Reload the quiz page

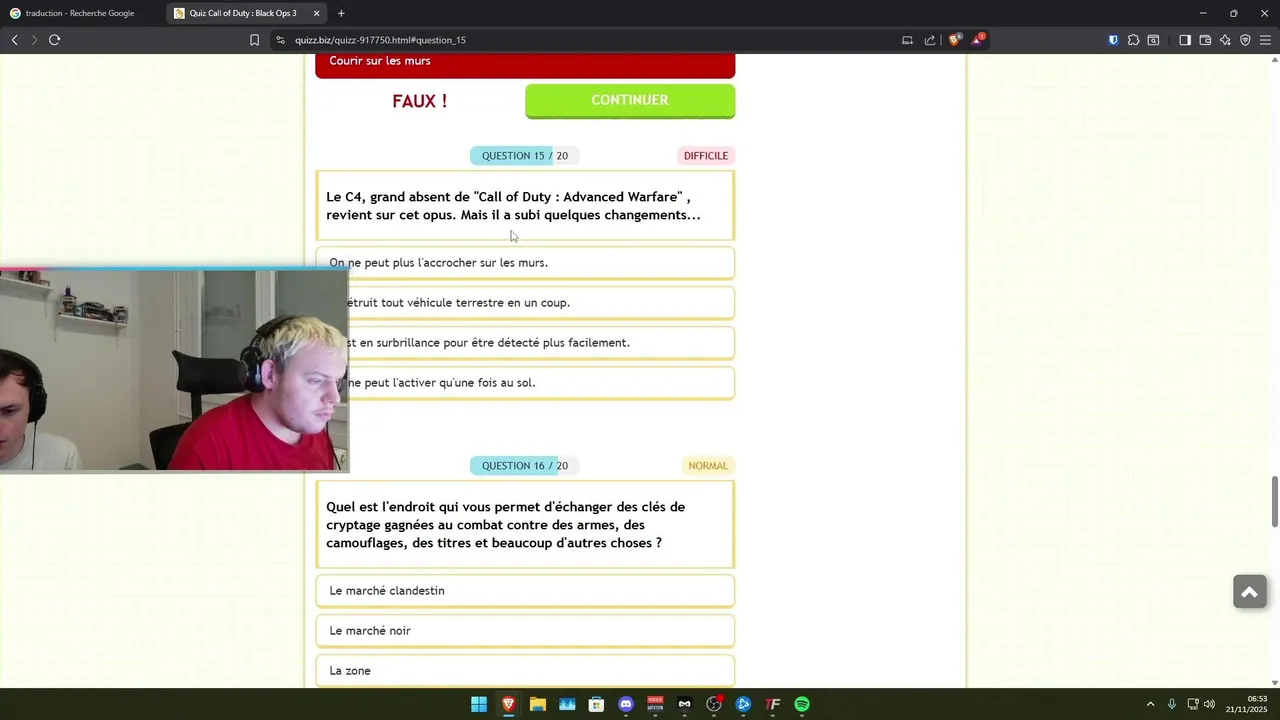[x=54, y=40]
